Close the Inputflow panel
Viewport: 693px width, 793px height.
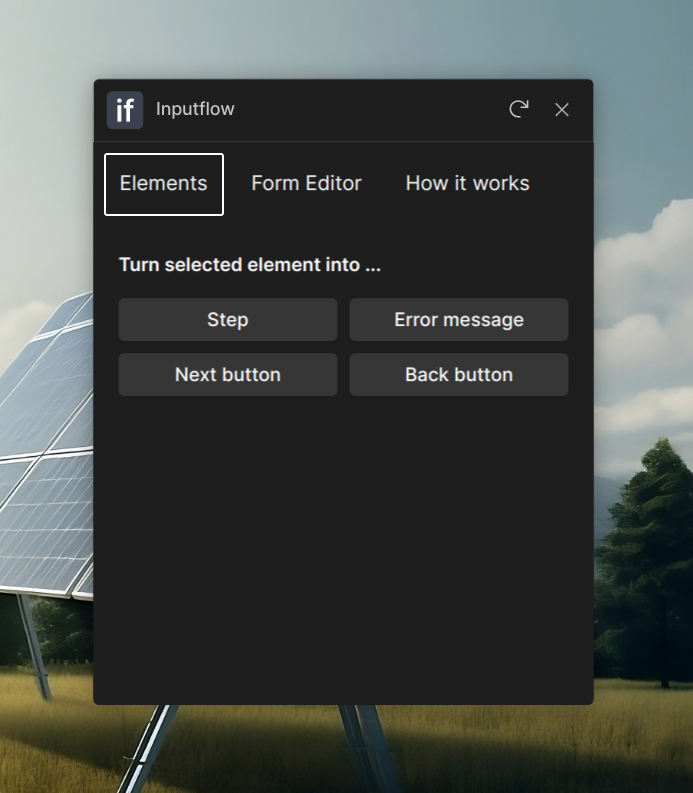(561, 110)
